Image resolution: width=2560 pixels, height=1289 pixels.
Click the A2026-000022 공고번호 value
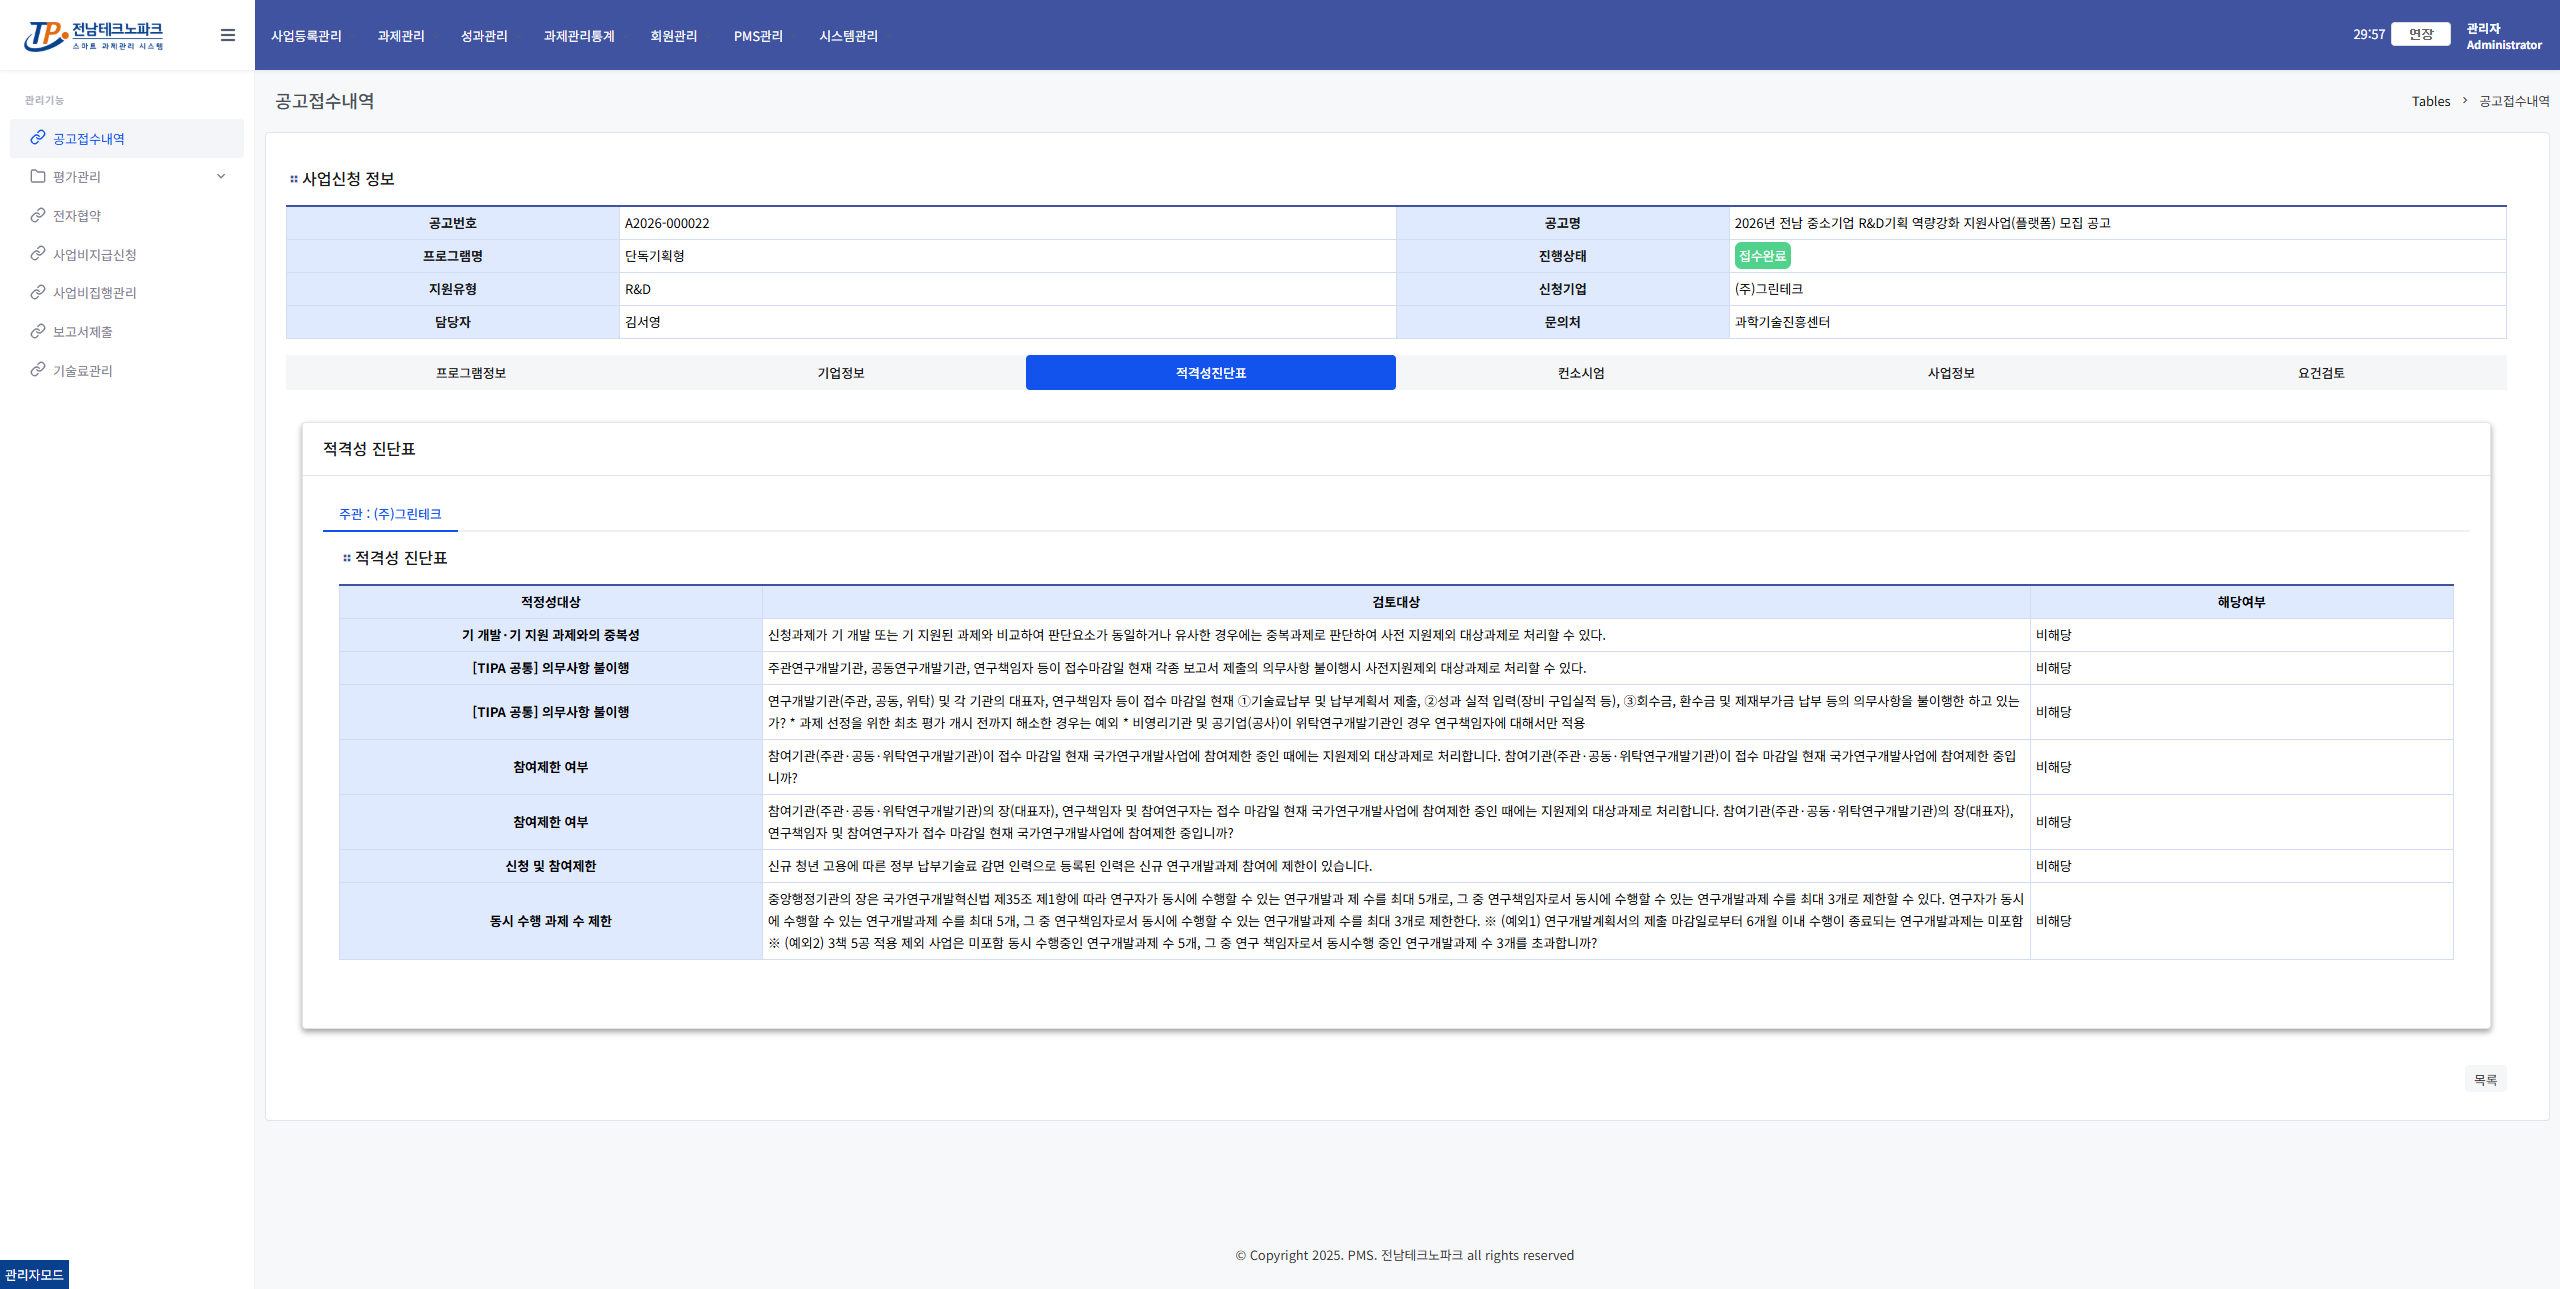667,223
